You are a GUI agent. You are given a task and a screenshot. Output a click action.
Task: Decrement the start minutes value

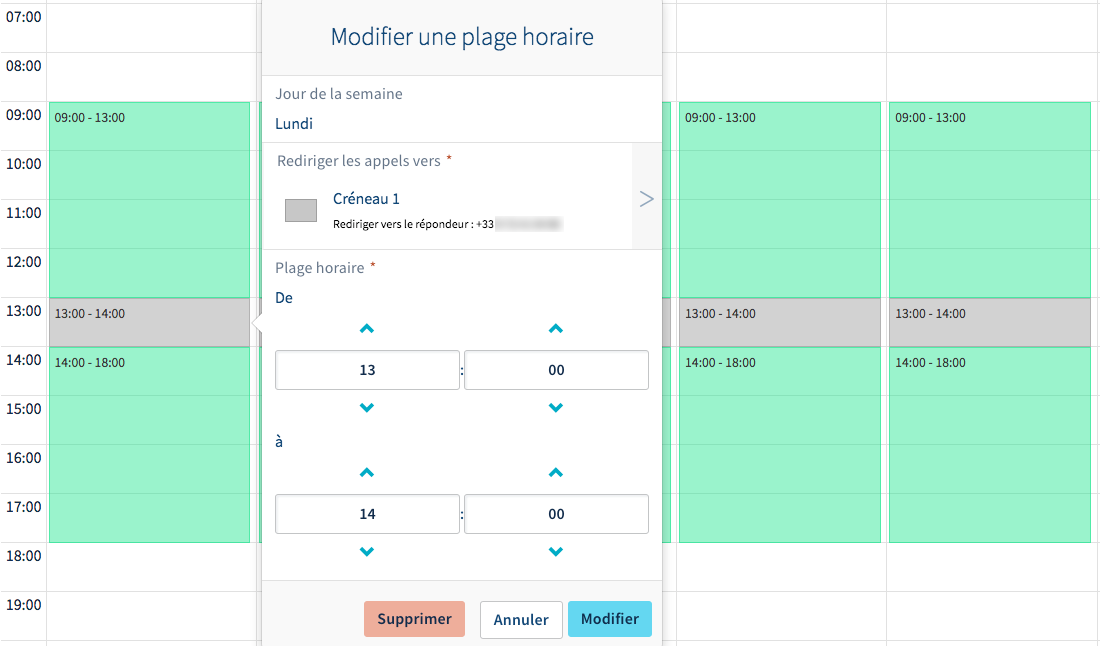(555, 407)
